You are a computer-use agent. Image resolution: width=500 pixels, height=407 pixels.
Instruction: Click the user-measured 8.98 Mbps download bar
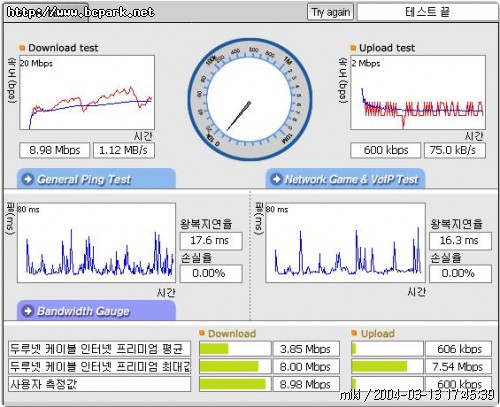click(235, 384)
